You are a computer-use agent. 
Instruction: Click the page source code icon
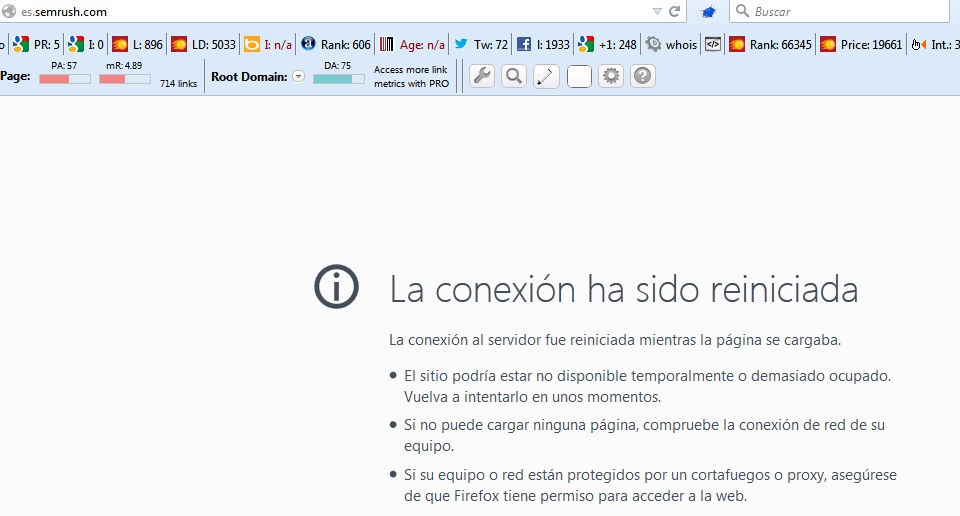(713, 44)
